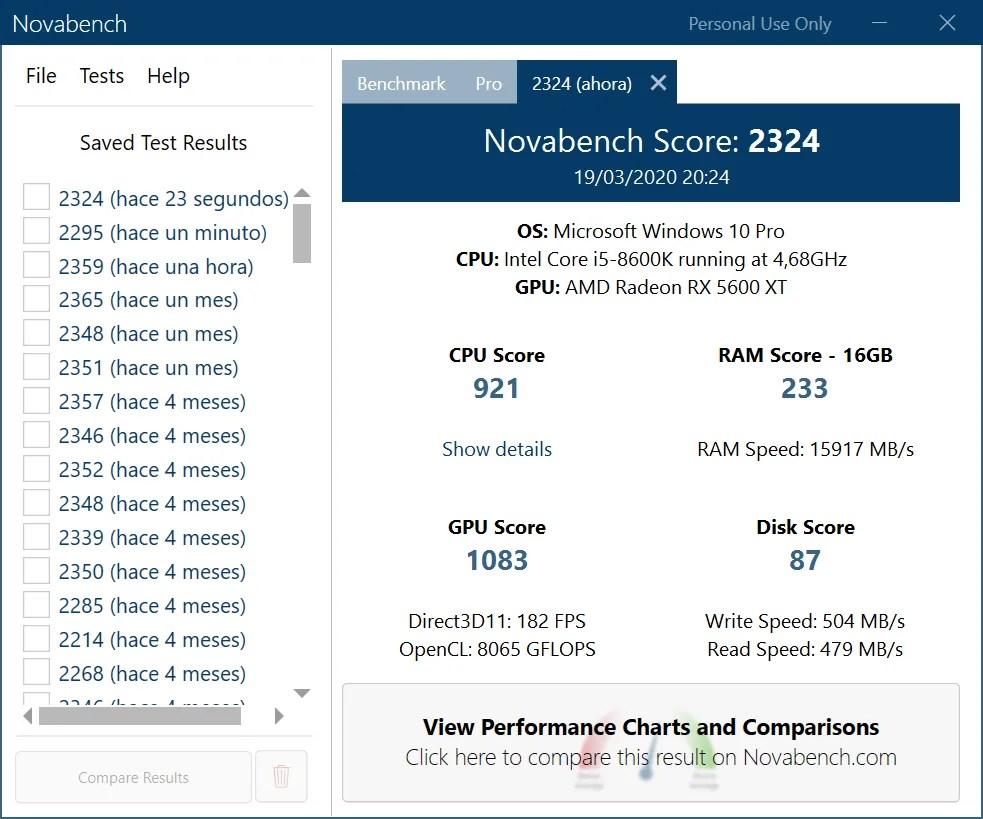This screenshot has height=819, width=983.
Task: Click the GPU AMD Radeon RX 5600 XT line
Action: point(651,287)
